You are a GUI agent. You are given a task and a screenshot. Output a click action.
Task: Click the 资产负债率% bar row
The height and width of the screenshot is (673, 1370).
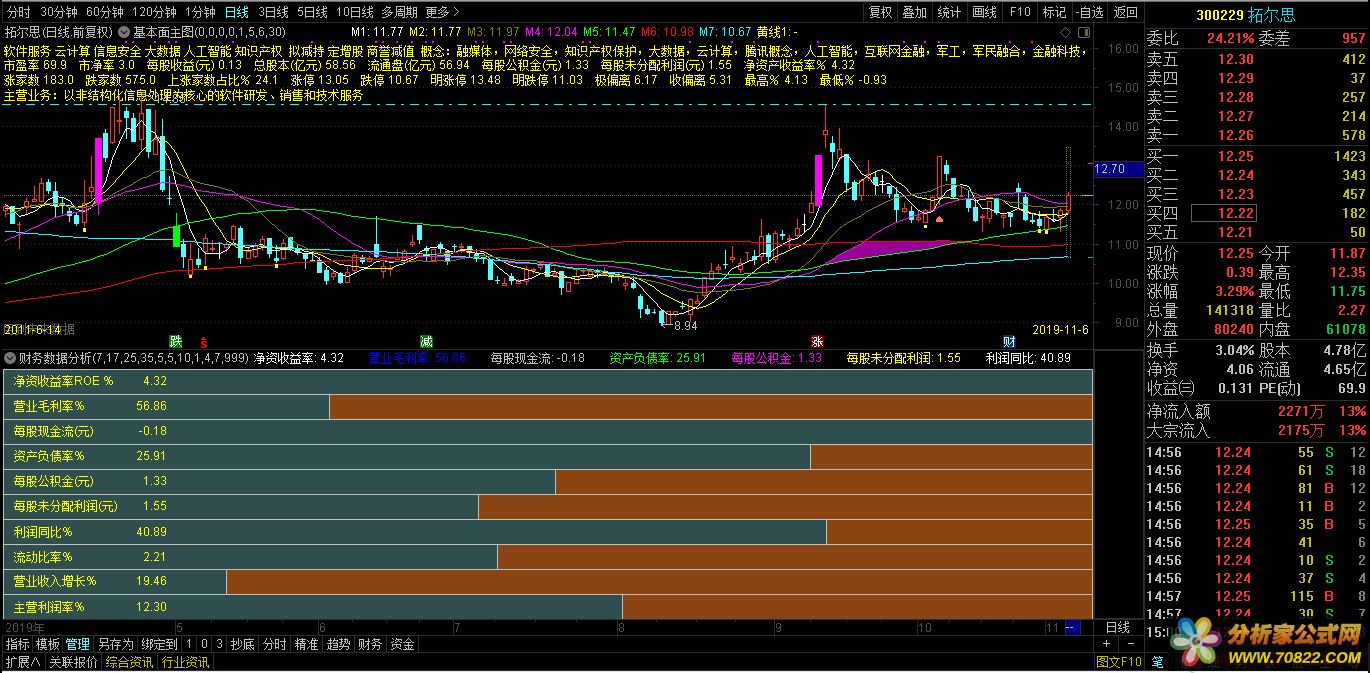(x=548, y=456)
